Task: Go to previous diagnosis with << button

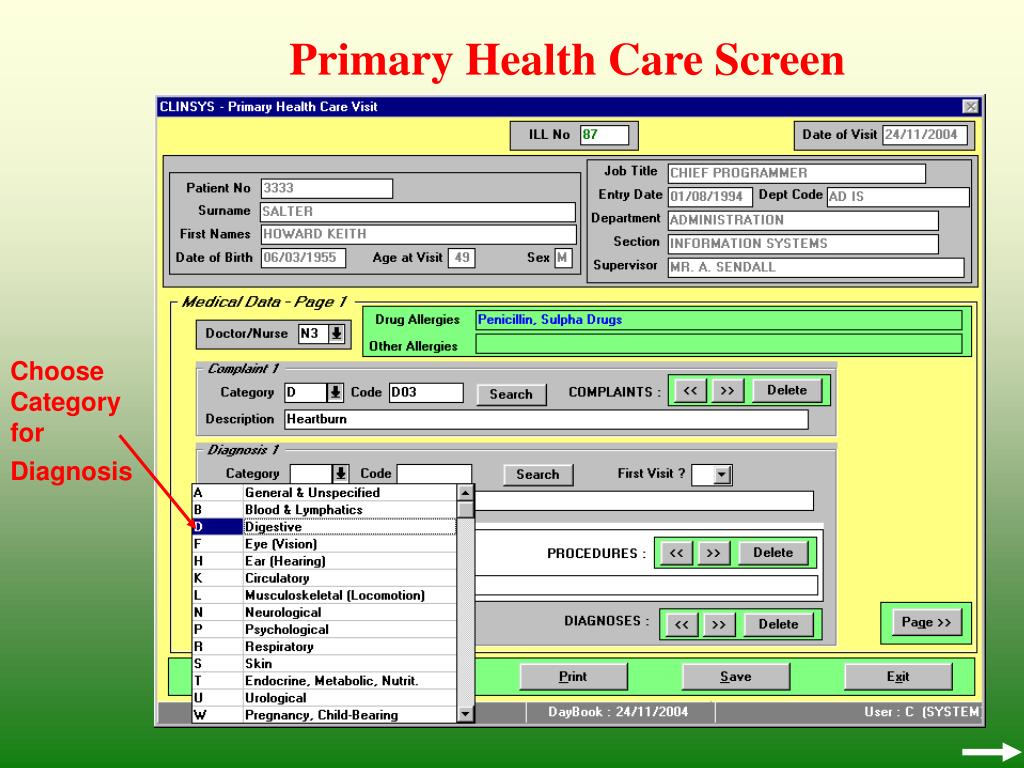Action: tap(681, 624)
